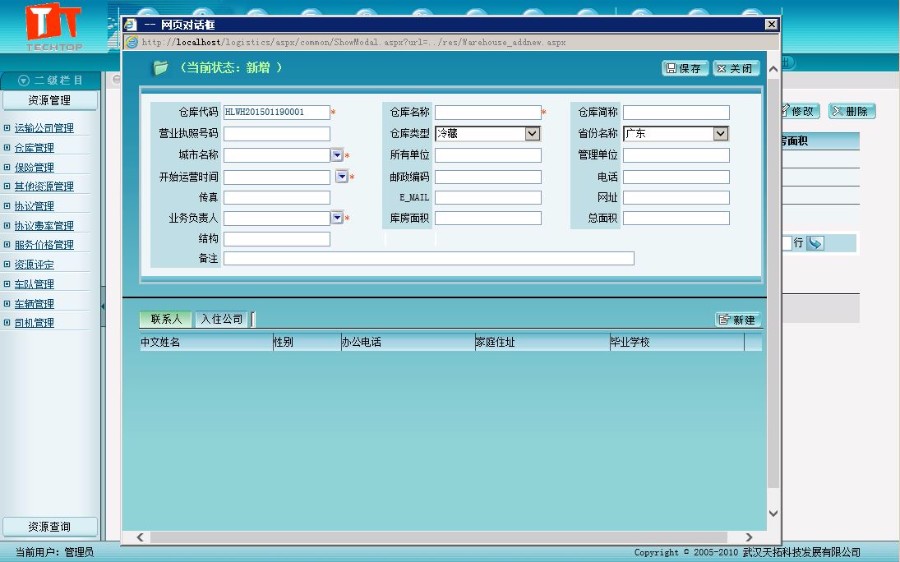The height and width of the screenshot is (562, 900).
Task: Expand the 城市名称 picker arrow
Action: (x=337, y=155)
